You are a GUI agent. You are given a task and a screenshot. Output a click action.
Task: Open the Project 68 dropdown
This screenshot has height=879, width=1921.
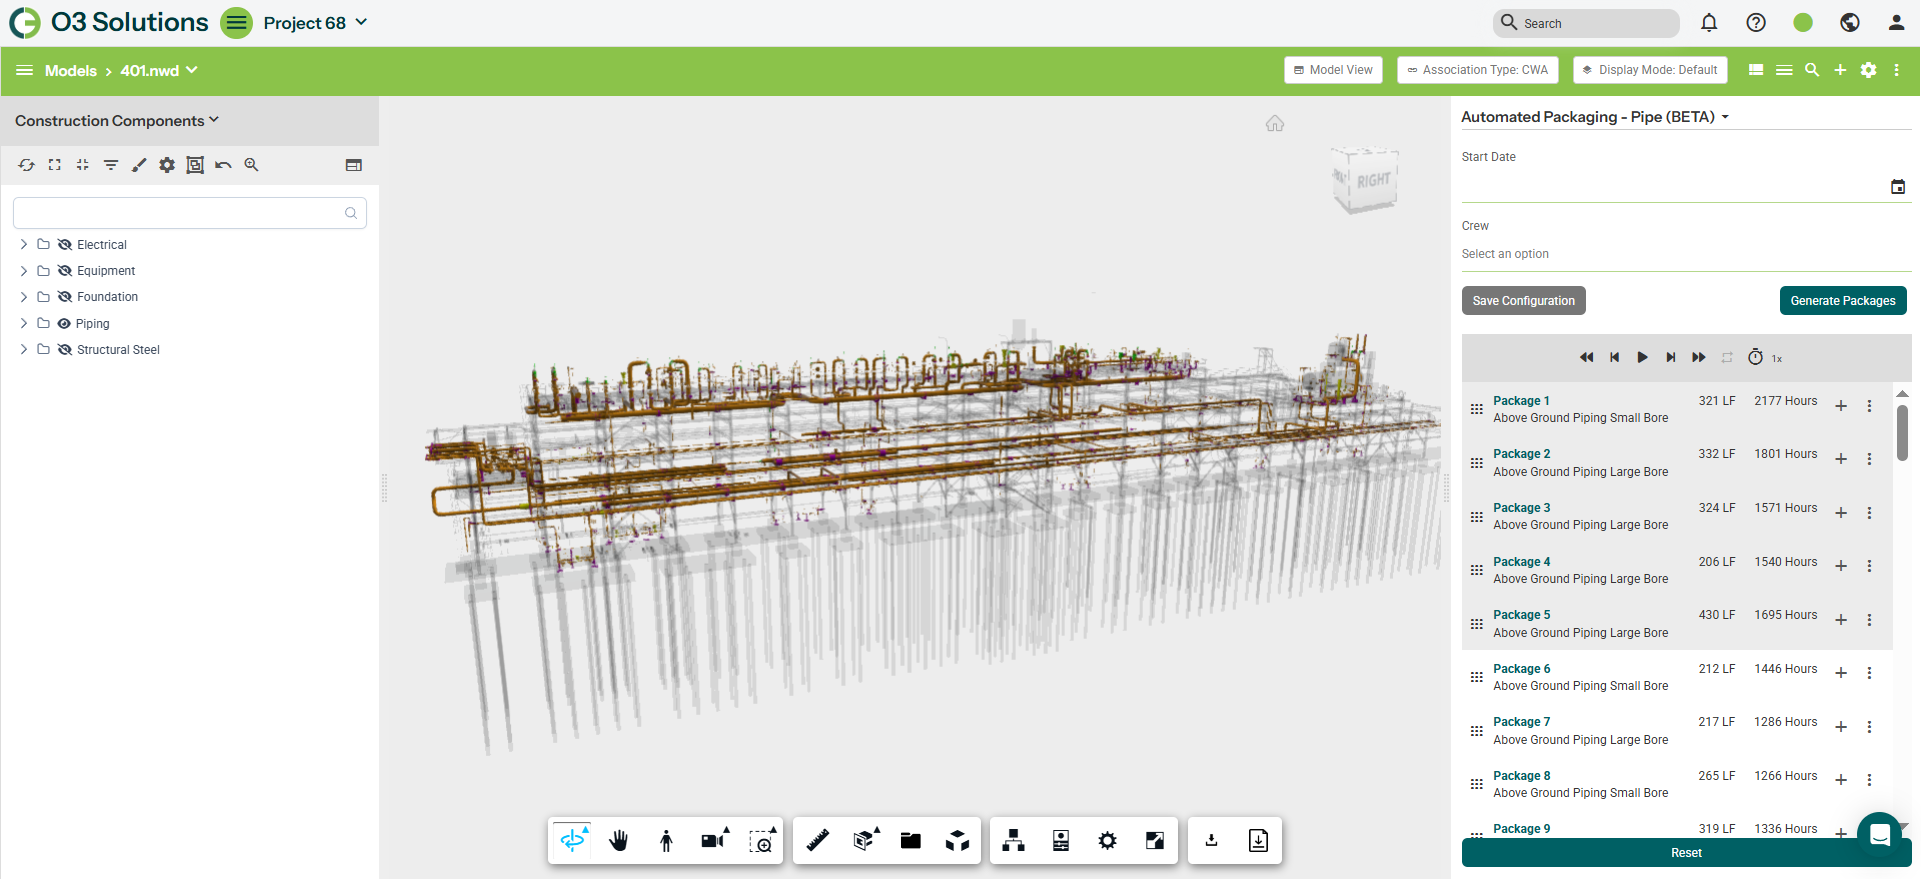pyautogui.click(x=316, y=23)
